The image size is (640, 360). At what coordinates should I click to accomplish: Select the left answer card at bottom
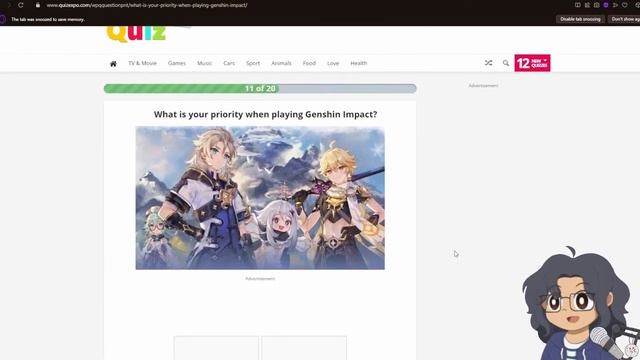click(x=216, y=348)
